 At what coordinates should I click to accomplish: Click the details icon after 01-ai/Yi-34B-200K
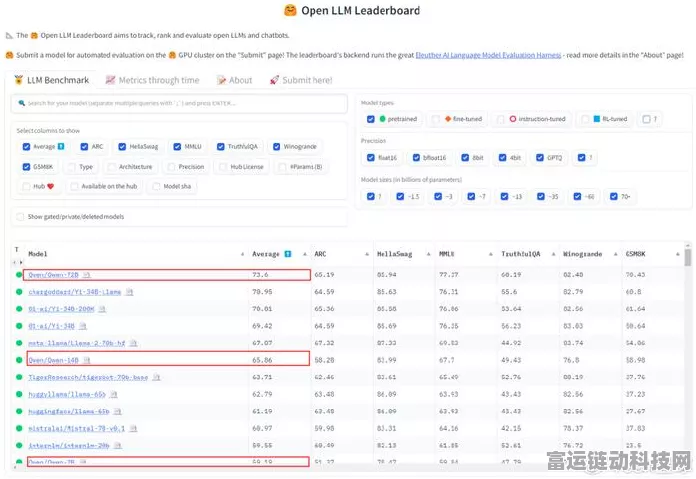click(x=102, y=309)
